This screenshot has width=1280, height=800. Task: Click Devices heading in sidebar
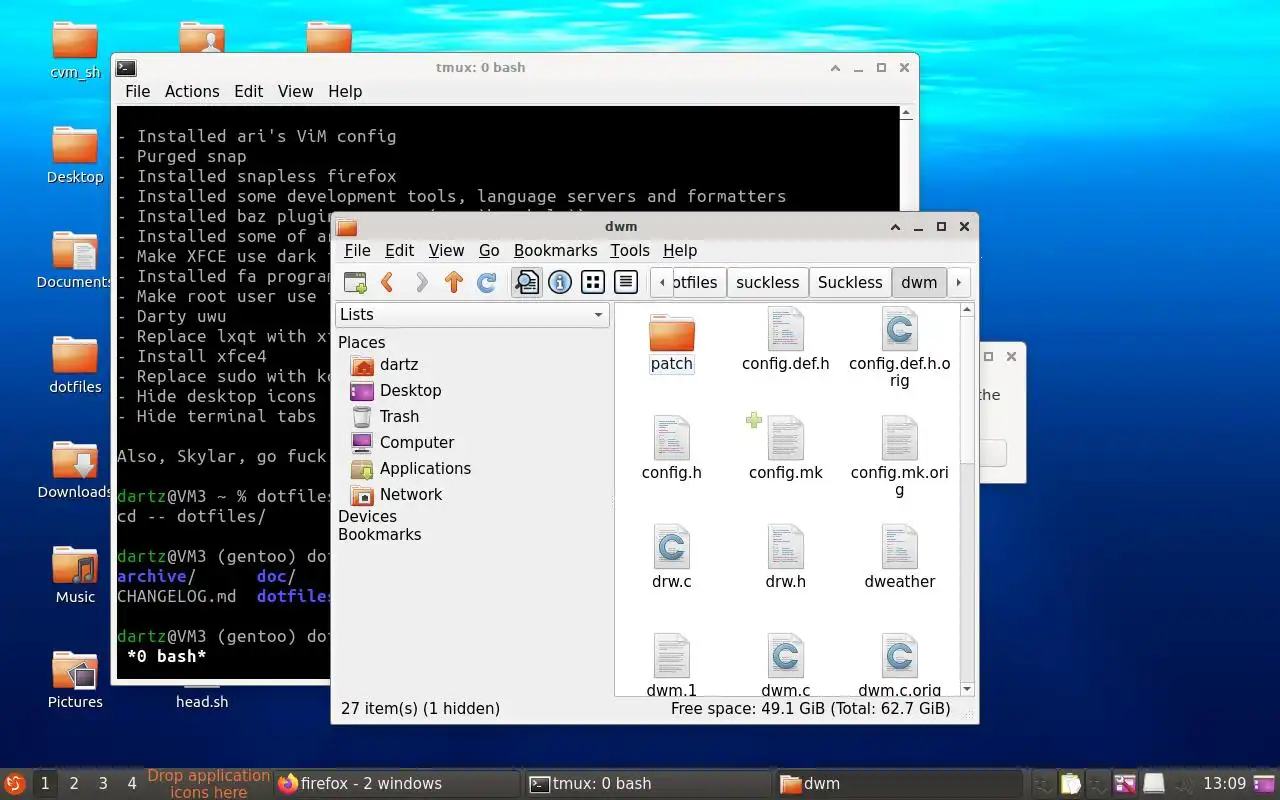tap(367, 516)
